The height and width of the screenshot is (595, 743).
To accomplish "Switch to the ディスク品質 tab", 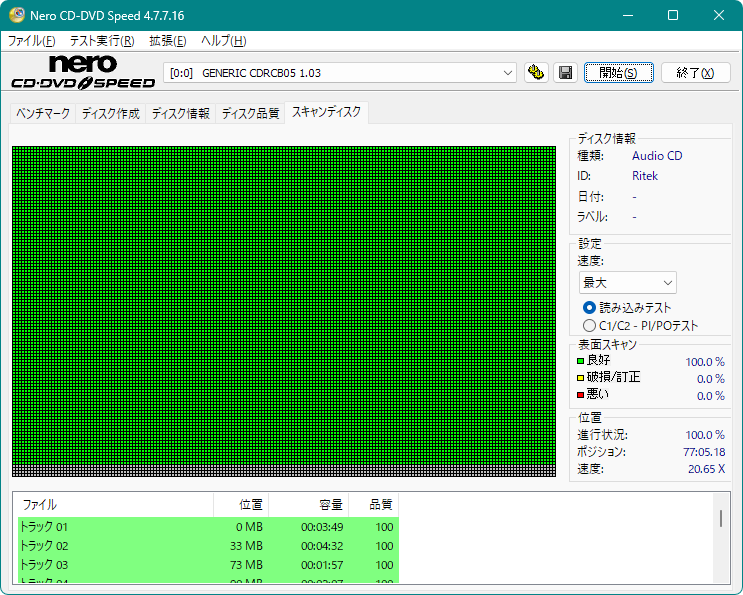I will pyautogui.click(x=250, y=114).
